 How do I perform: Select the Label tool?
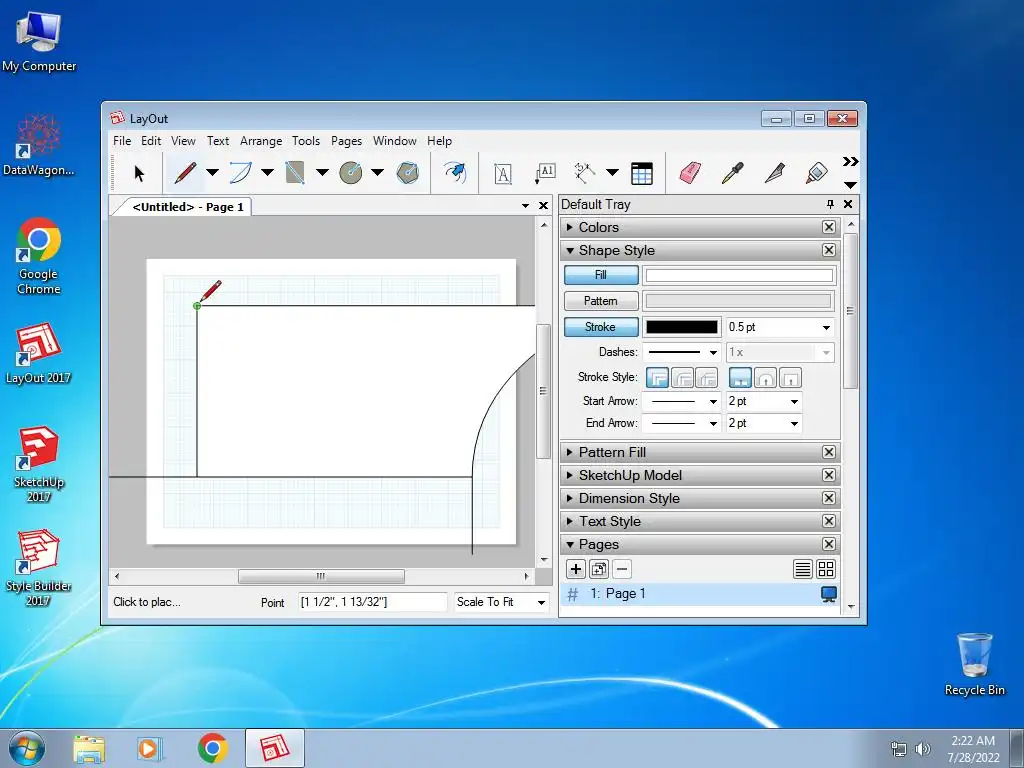pos(545,174)
